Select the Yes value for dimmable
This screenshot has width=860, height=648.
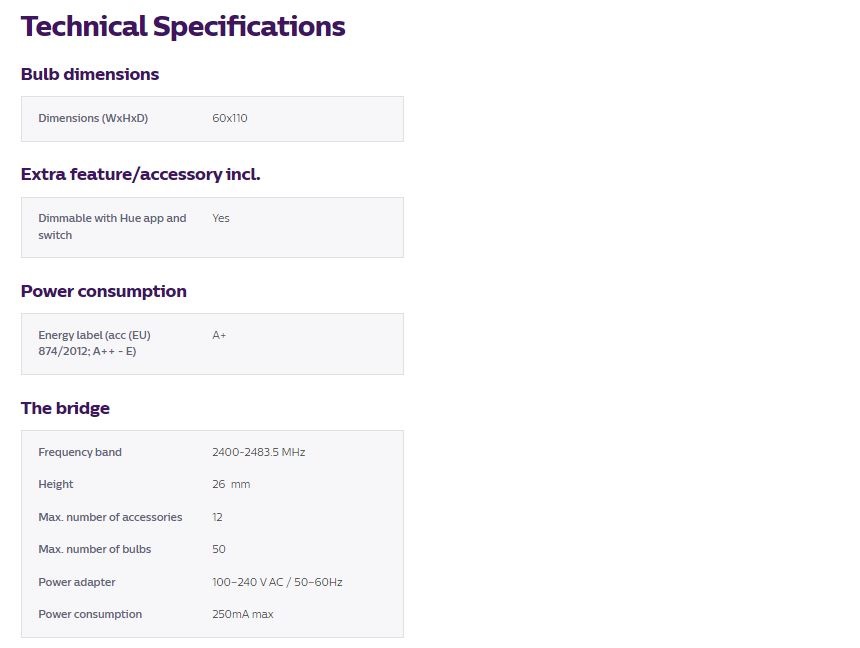(x=221, y=218)
